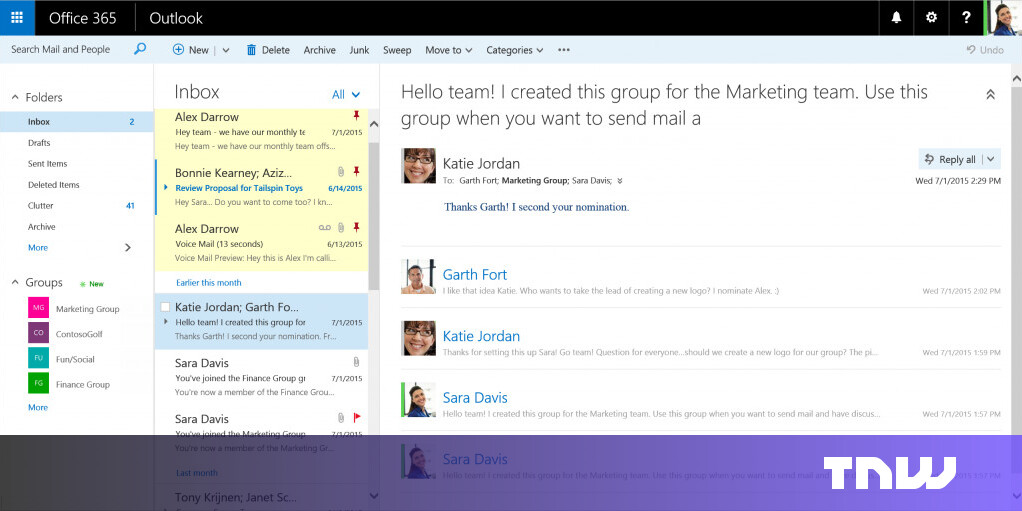Image resolution: width=1022 pixels, height=511 pixels.
Task: Click the voicemail icon on Alex Darrow email
Action: [x=325, y=227]
